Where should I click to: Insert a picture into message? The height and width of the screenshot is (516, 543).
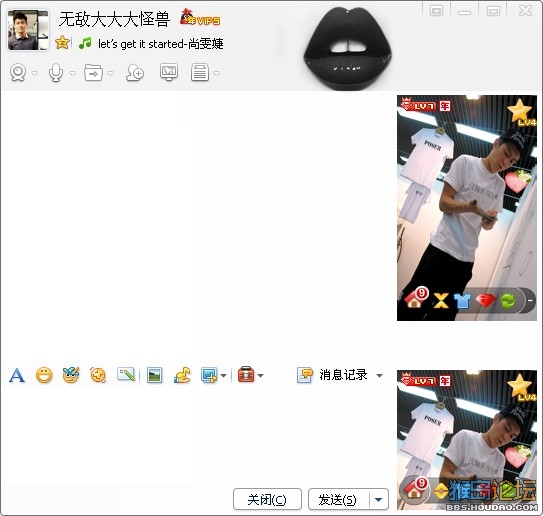click(154, 375)
